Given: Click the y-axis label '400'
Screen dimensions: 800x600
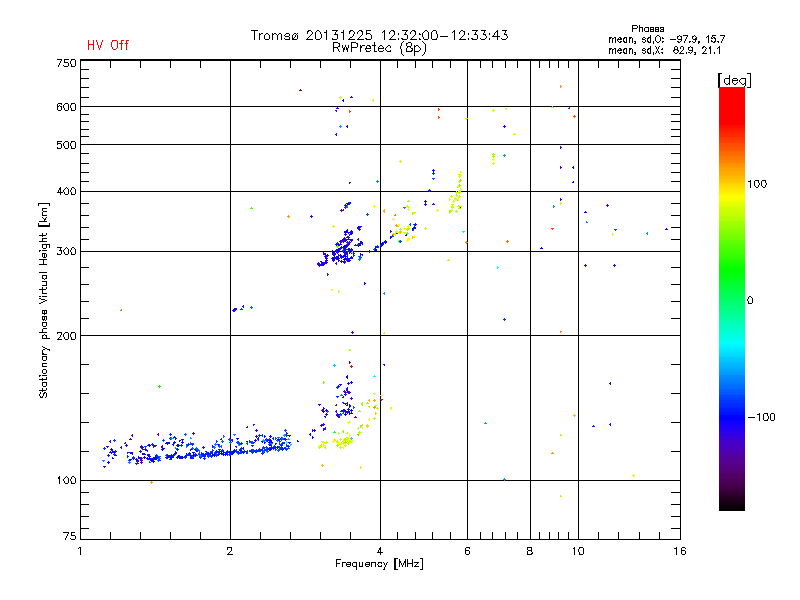Looking at the screenshot, I should (x=66, y=191).
